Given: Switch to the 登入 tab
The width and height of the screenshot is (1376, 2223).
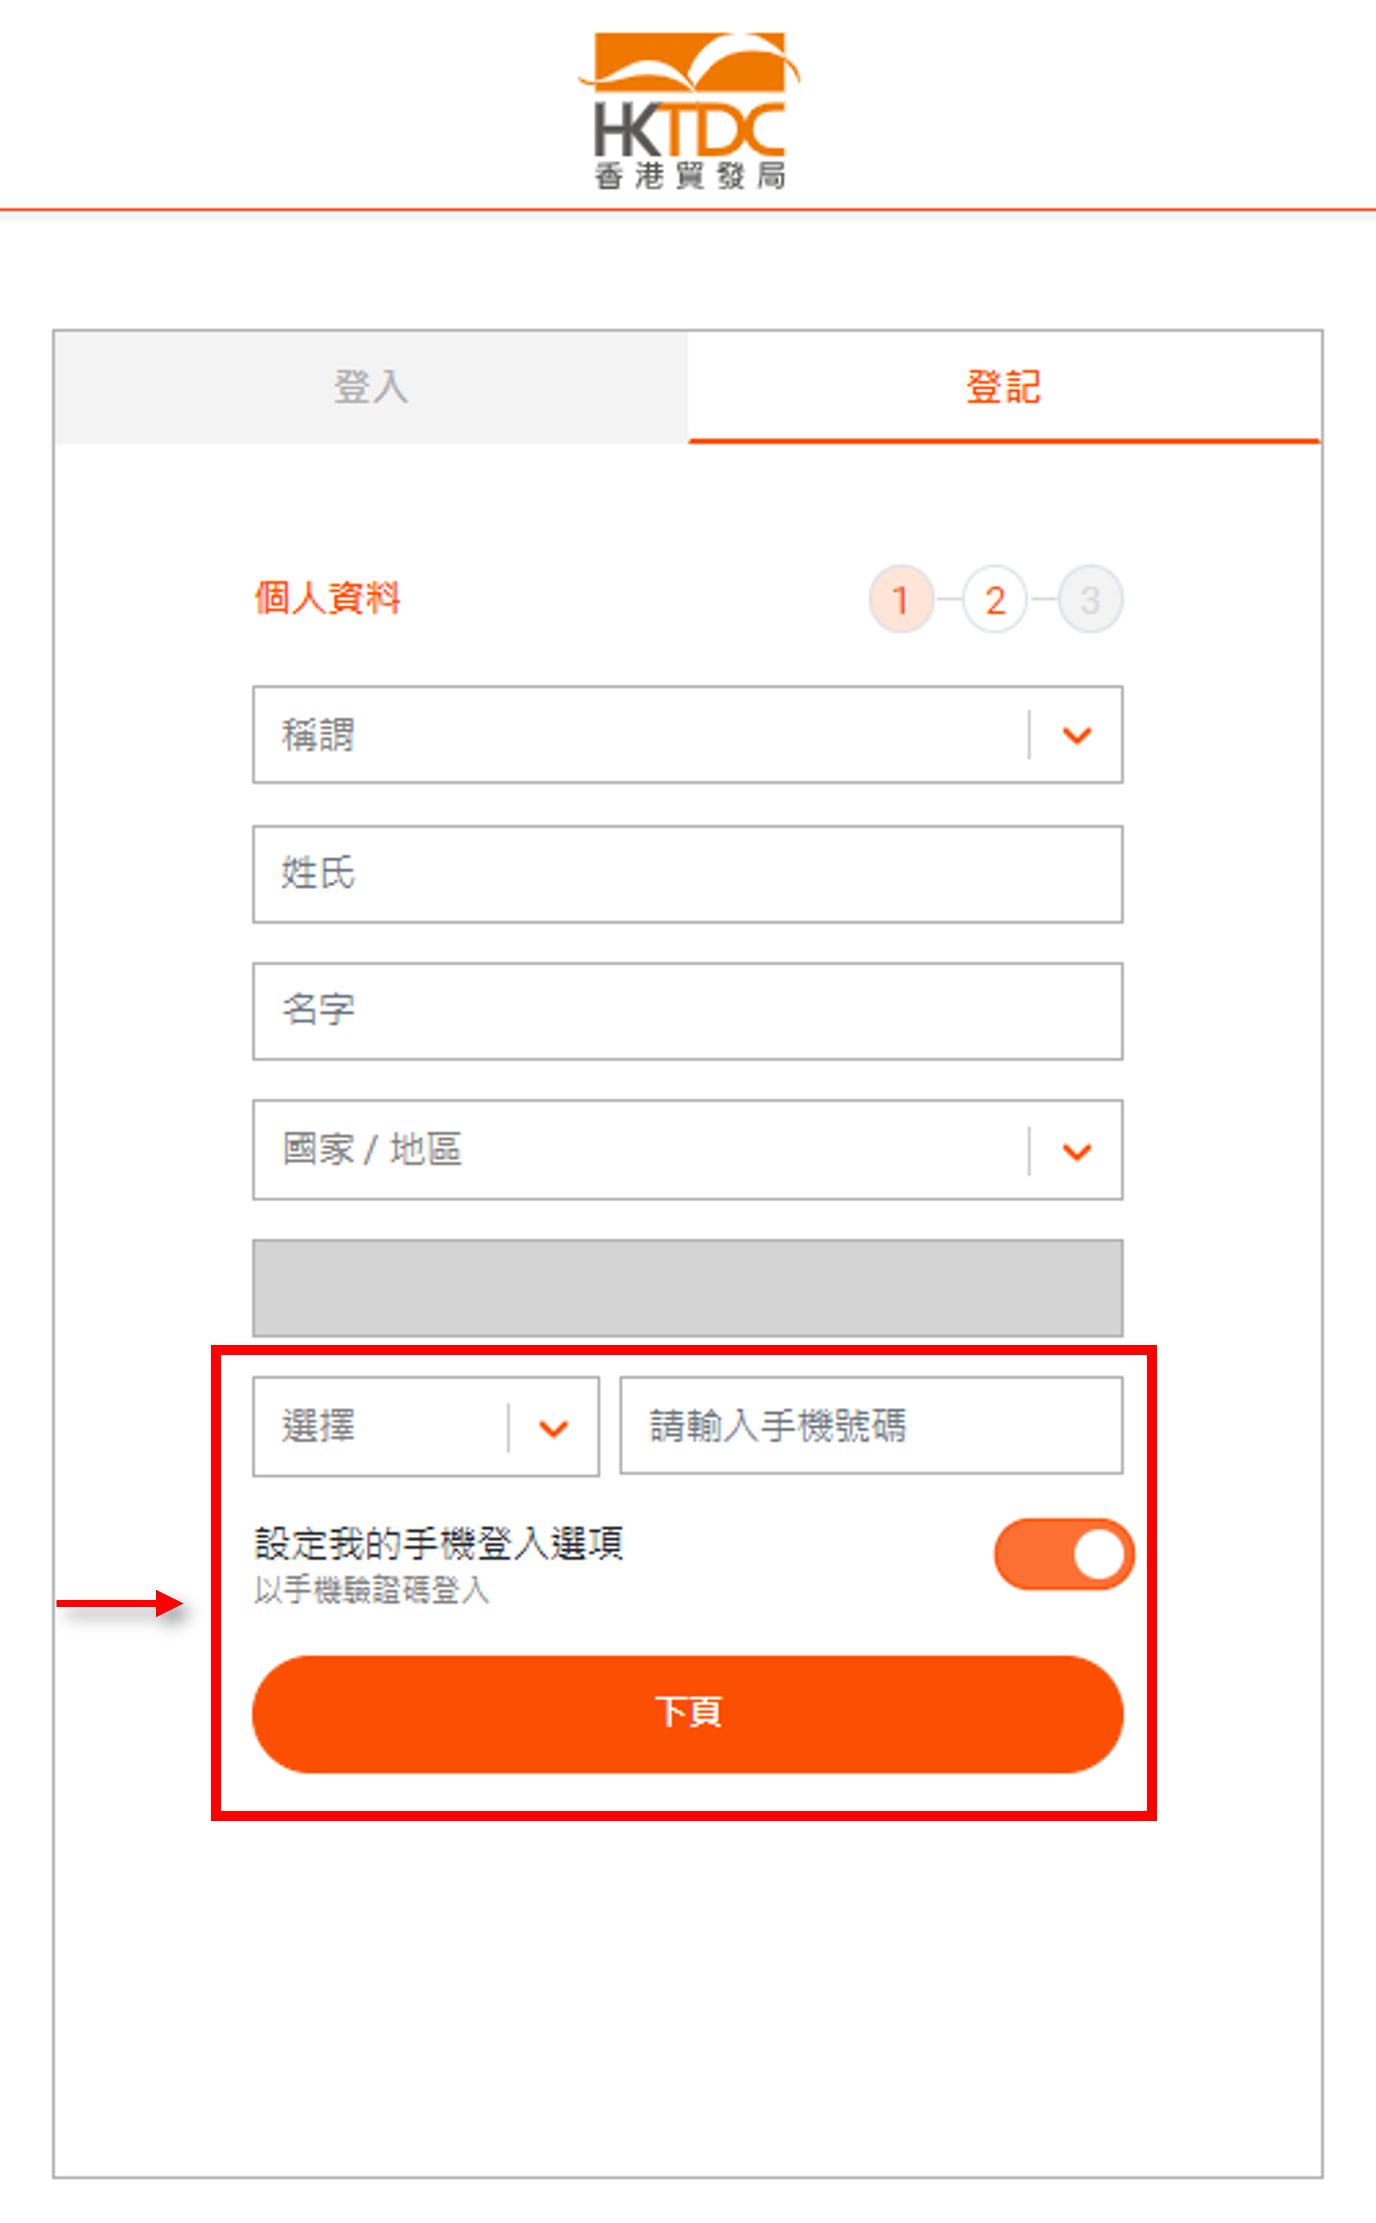Looking at the screenshot, I should point(371,387).
